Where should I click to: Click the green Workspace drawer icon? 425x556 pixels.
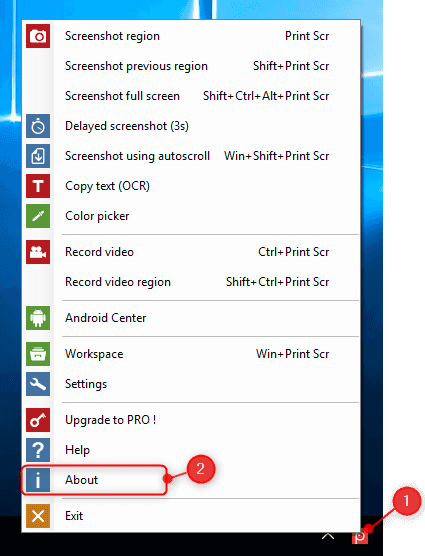click(38, 354)
